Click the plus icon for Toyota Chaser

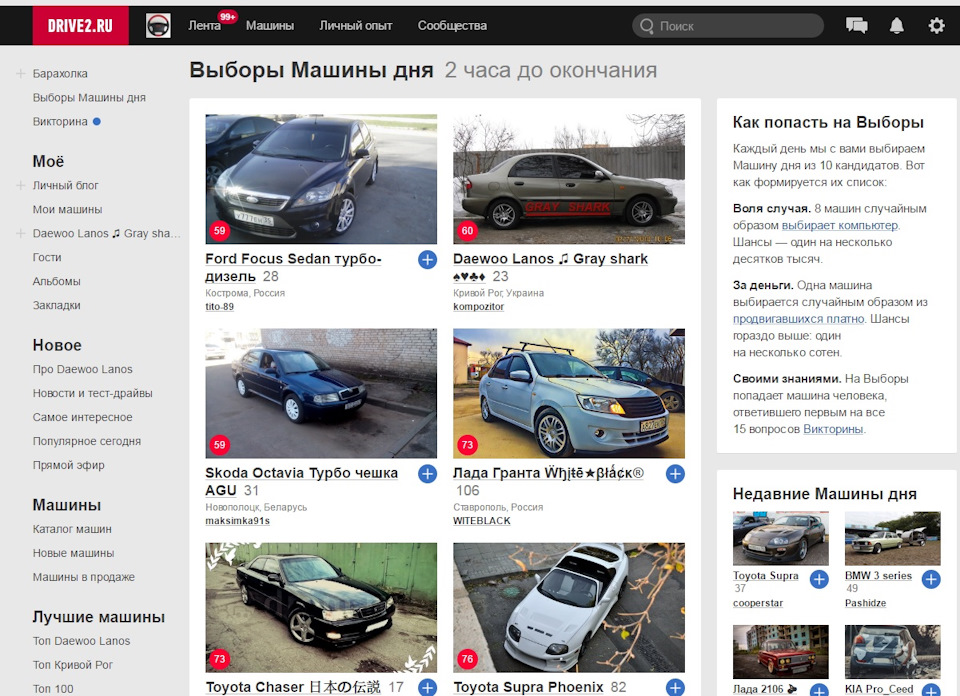427,687
